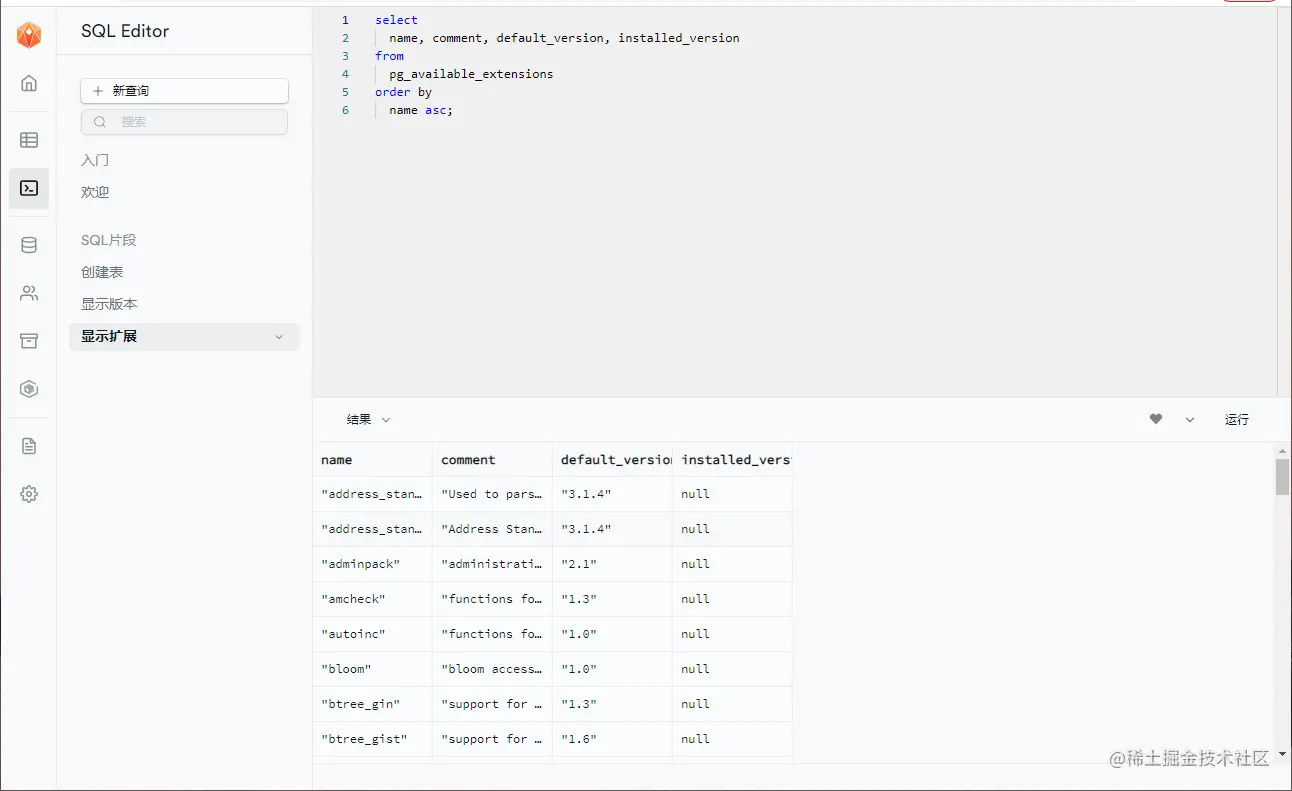This screenshot has height=791, width=1292.
Task: Select the "btree_gist" name cell
Action: tap(372, 739)
